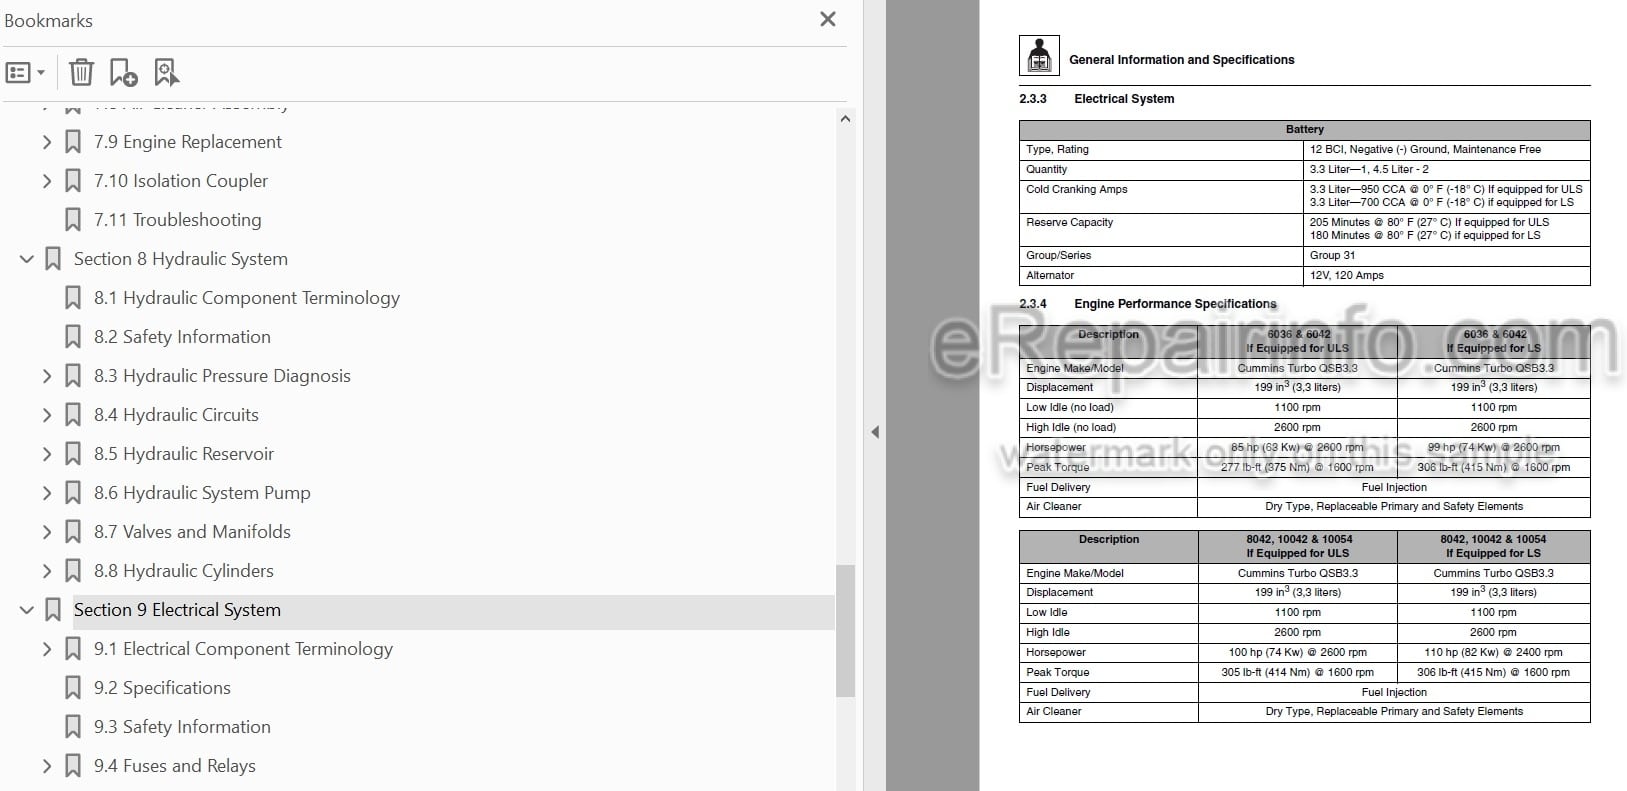1627x791 pixels.
Task: Open 9.1 Electrical Component Terminology
Action: click(243, 649)
